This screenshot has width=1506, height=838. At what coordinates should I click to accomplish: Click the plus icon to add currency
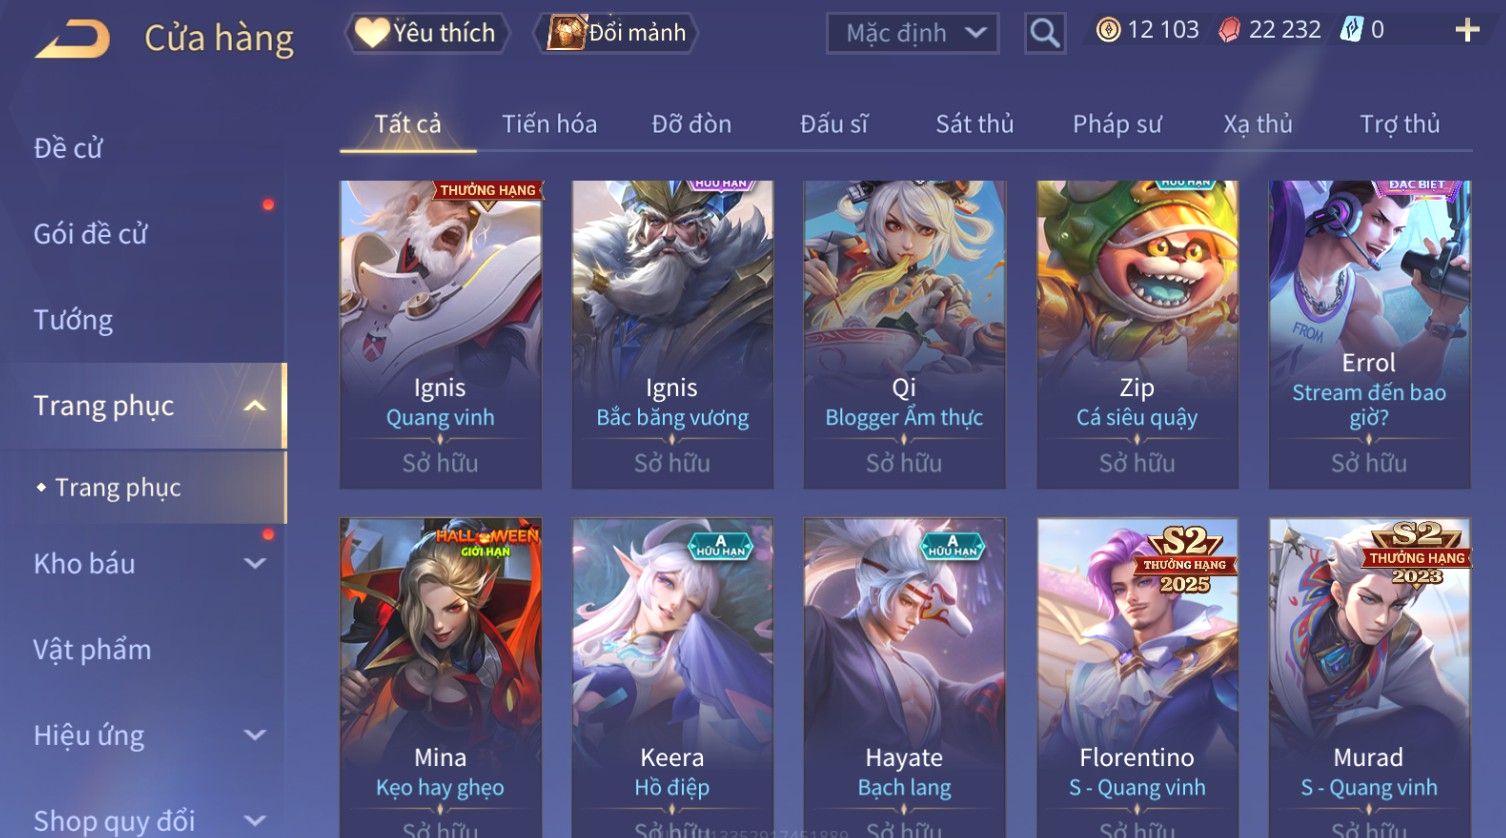tap(1467, 31)
